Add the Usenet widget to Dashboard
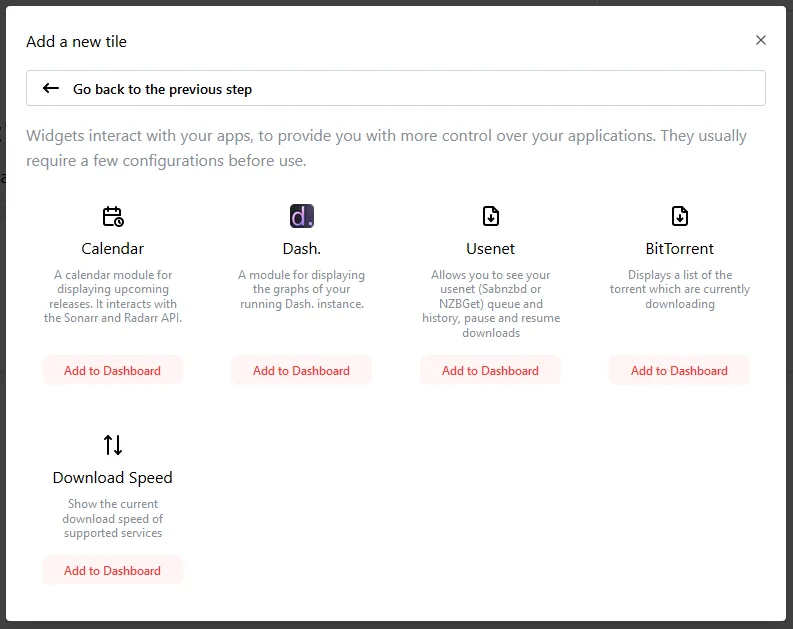This screenshot has height=629, width=793. coord(490,370)
